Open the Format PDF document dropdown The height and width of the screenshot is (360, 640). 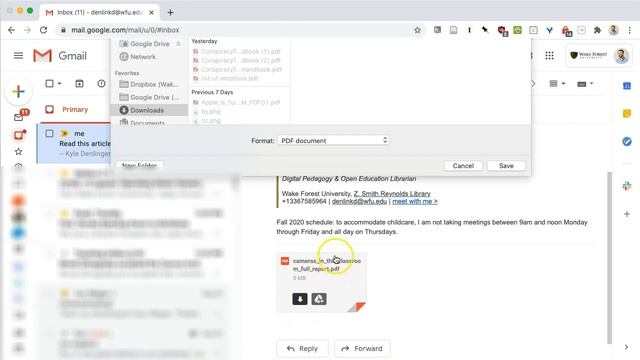(x=333, y=140)
